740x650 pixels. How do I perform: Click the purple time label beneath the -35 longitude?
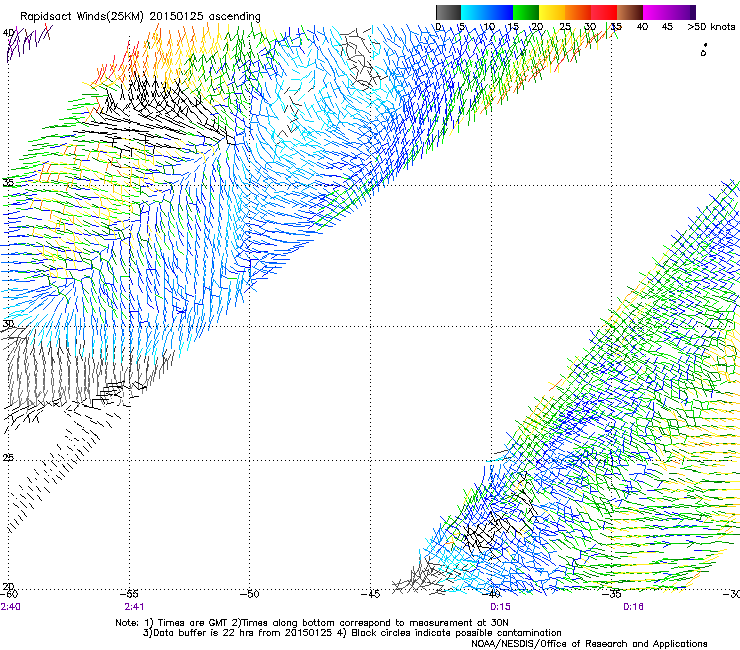[633, 607]
